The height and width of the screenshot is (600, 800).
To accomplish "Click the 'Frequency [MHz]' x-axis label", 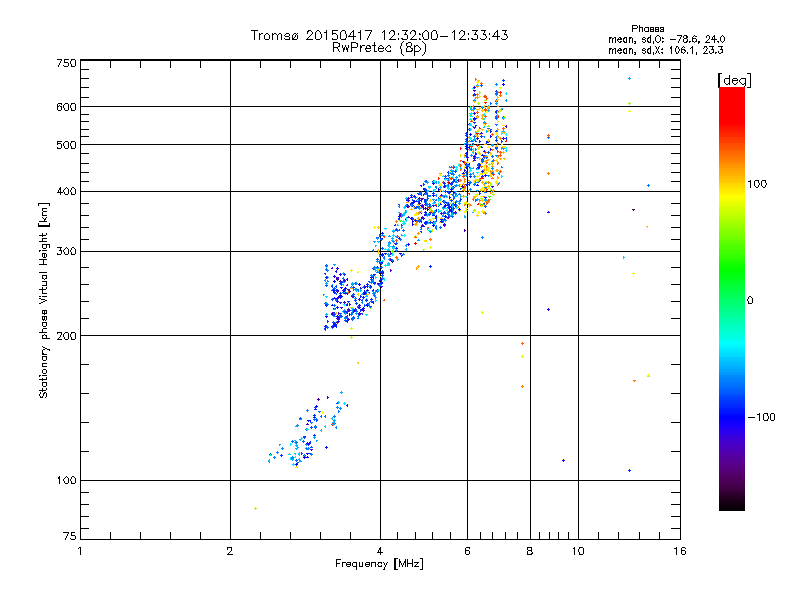I will pyautogui.click(x=379, y=565).
